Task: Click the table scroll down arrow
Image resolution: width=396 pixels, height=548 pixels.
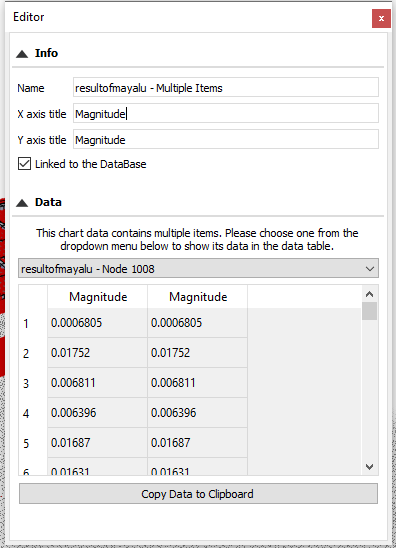Action: (x=369, y=467)
